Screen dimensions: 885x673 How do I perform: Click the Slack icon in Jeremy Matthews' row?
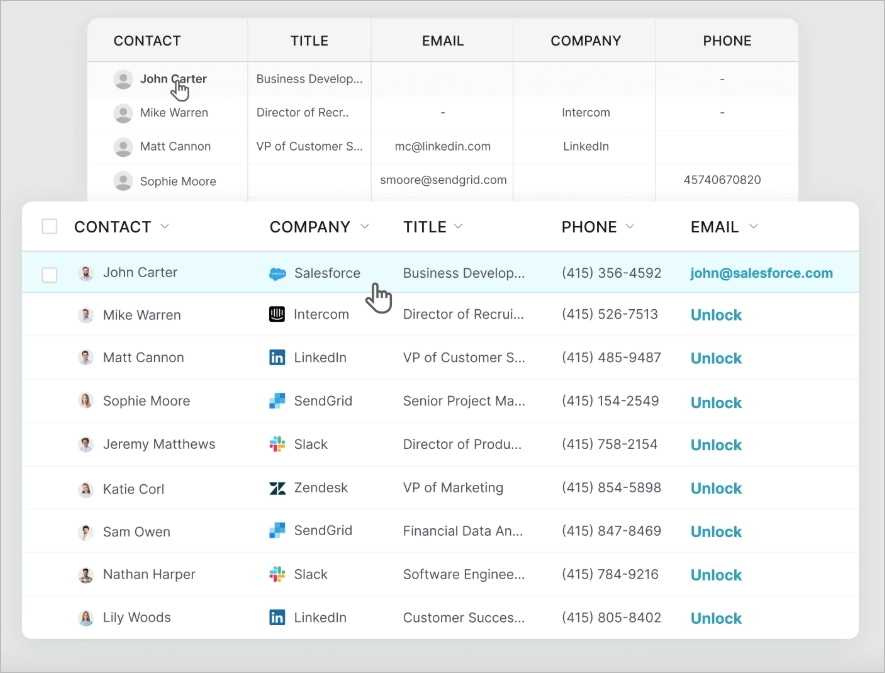tap(276, 444)
